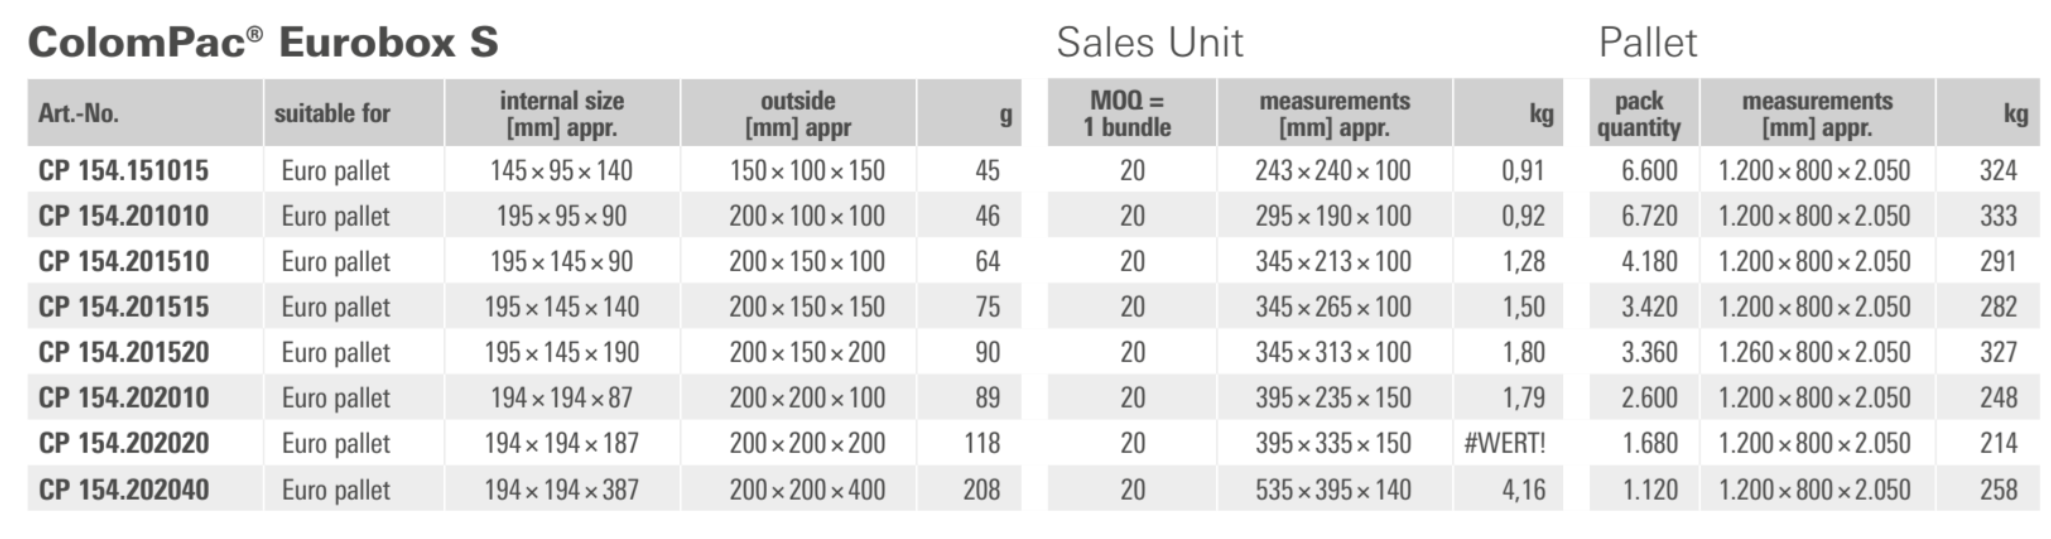Click the 'suitable for' column header
The height and width of the screenshot is (539, 2051).
tap(332, 113)
